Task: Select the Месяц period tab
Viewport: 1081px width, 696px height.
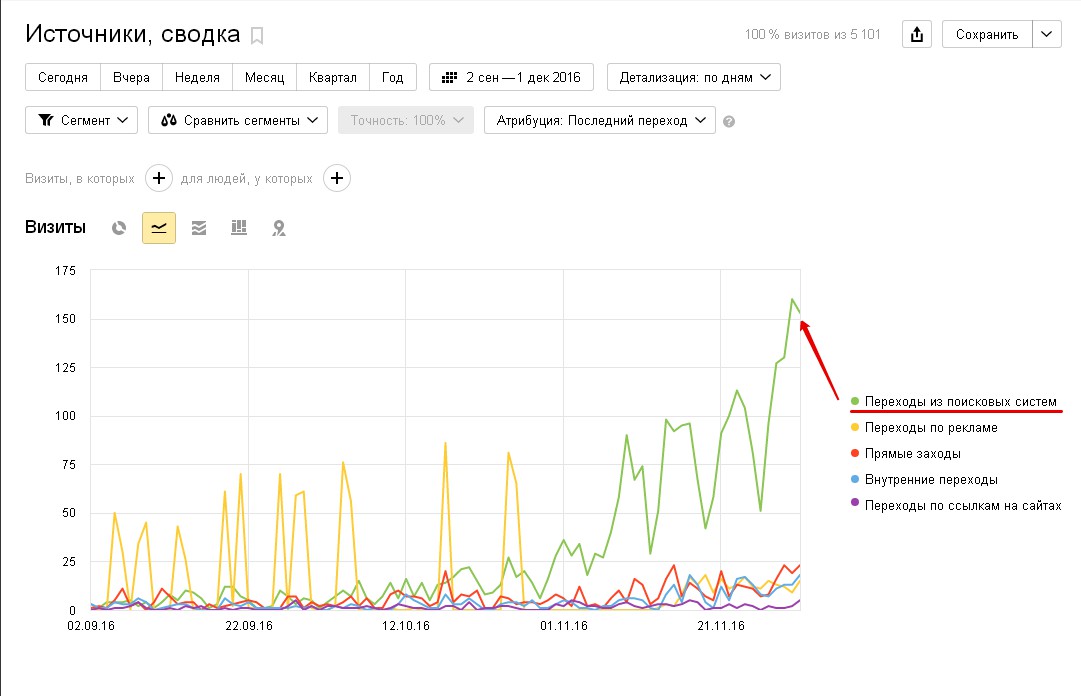Action: click(264, 77)
